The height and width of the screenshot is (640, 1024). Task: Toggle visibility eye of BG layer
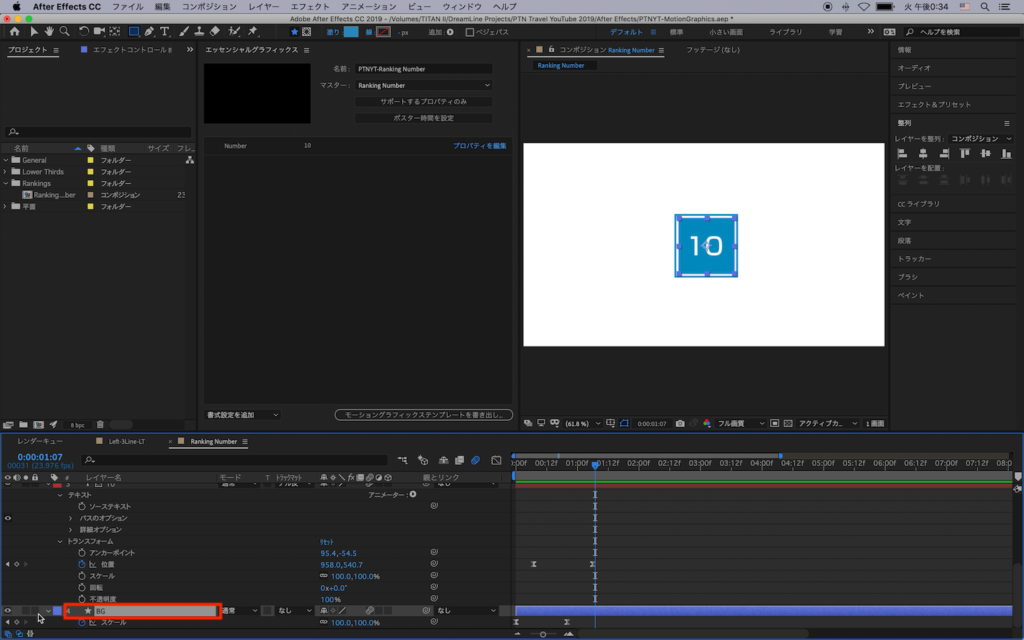click(x=8, y=610)
